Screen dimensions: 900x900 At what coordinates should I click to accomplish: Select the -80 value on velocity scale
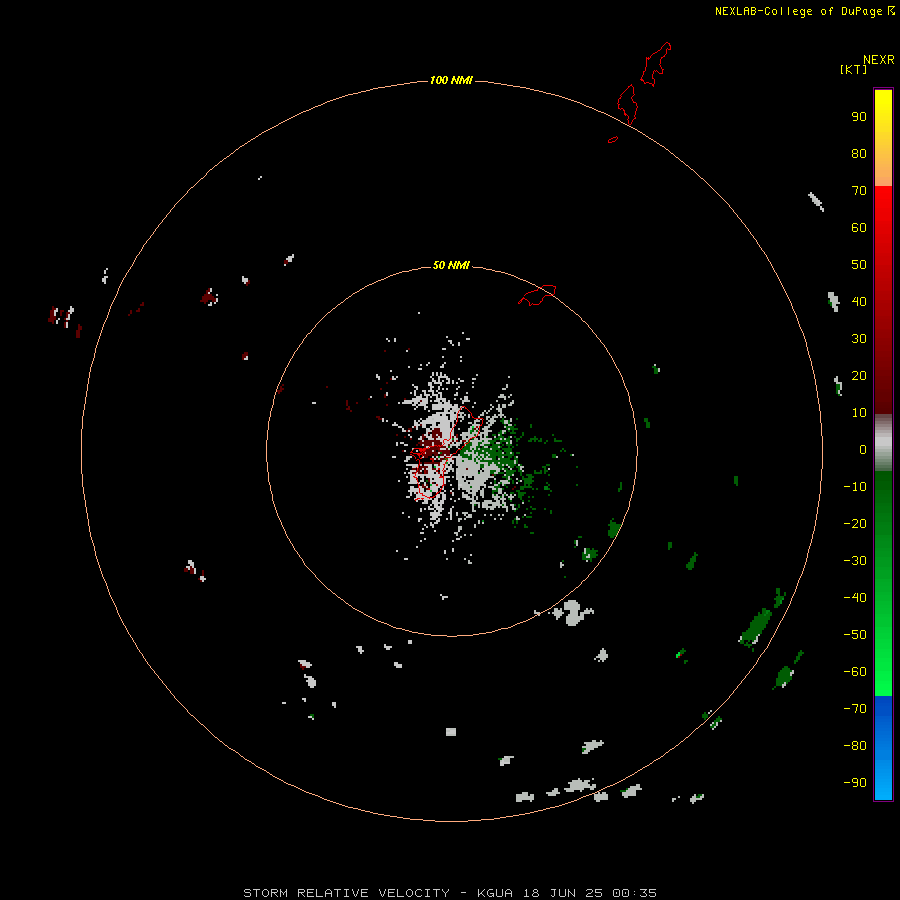(855, 746)
